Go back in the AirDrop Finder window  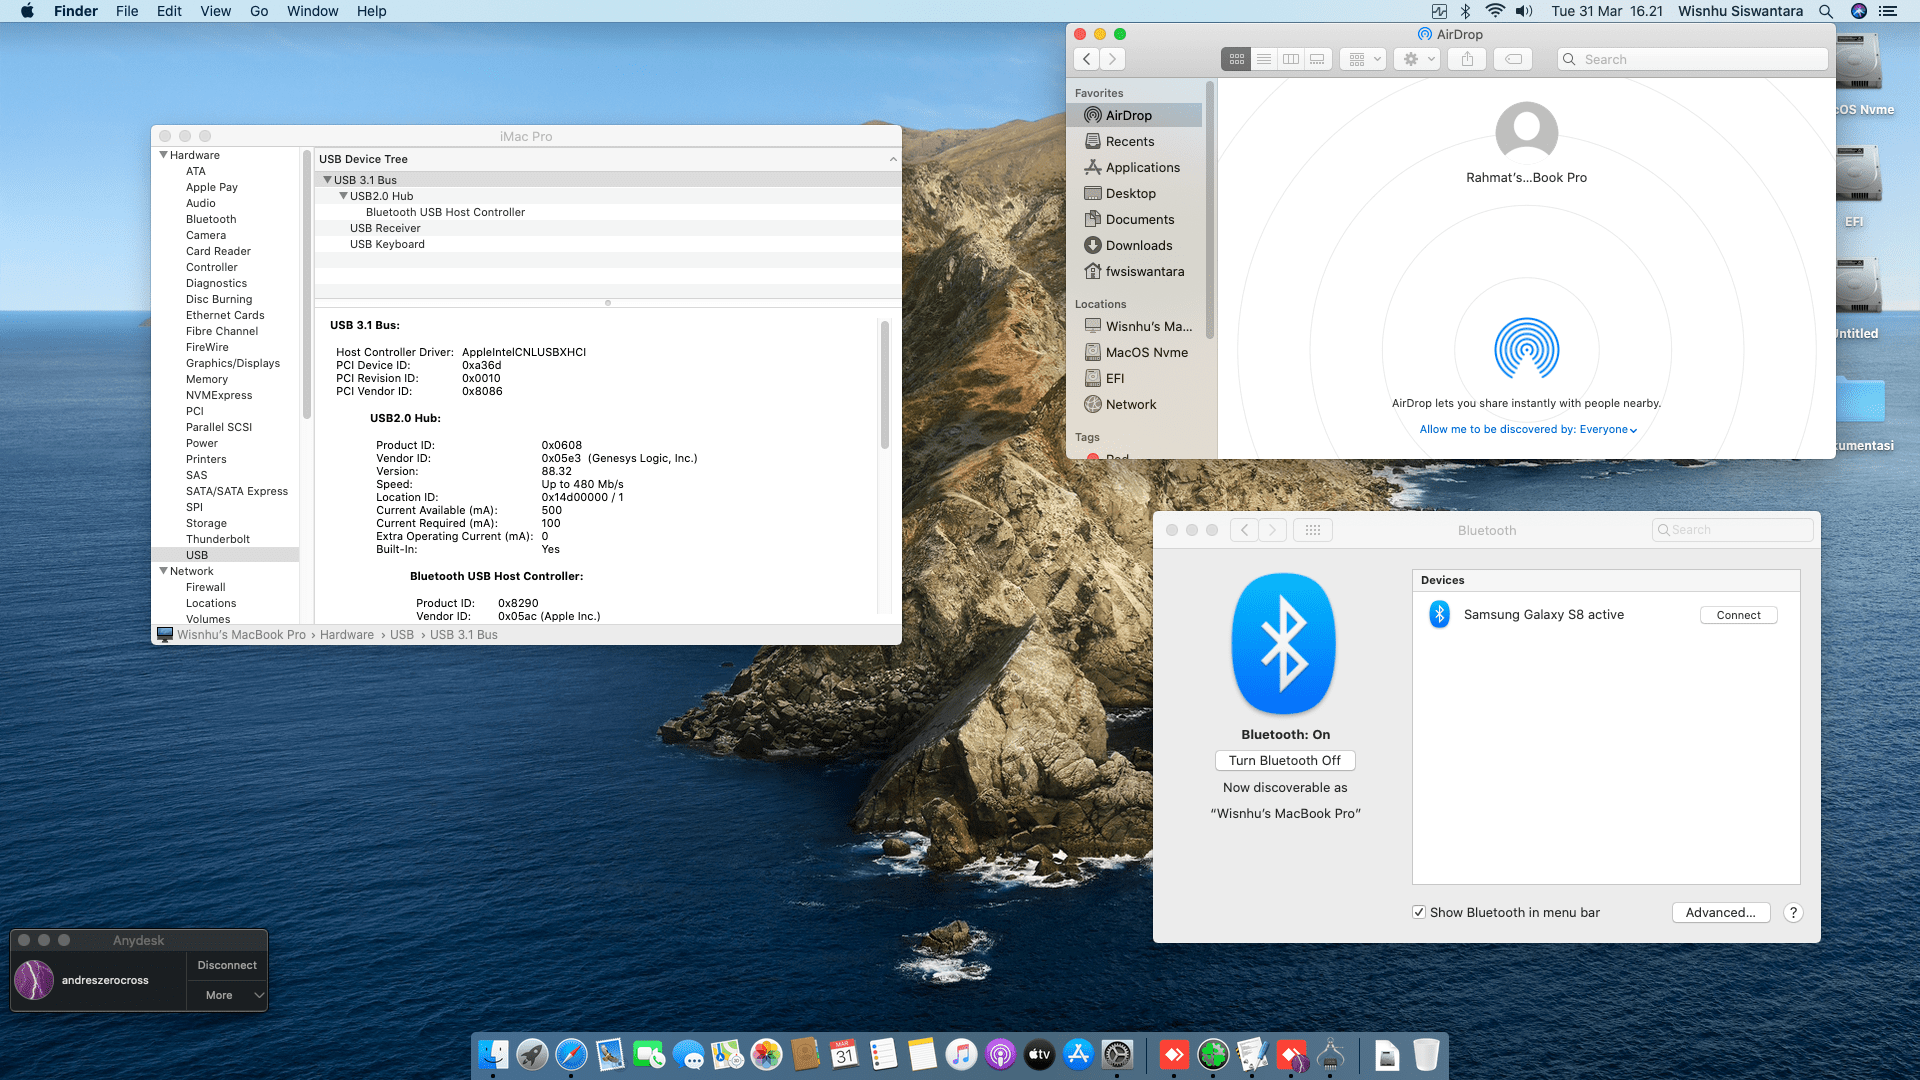pos(1086,59)
